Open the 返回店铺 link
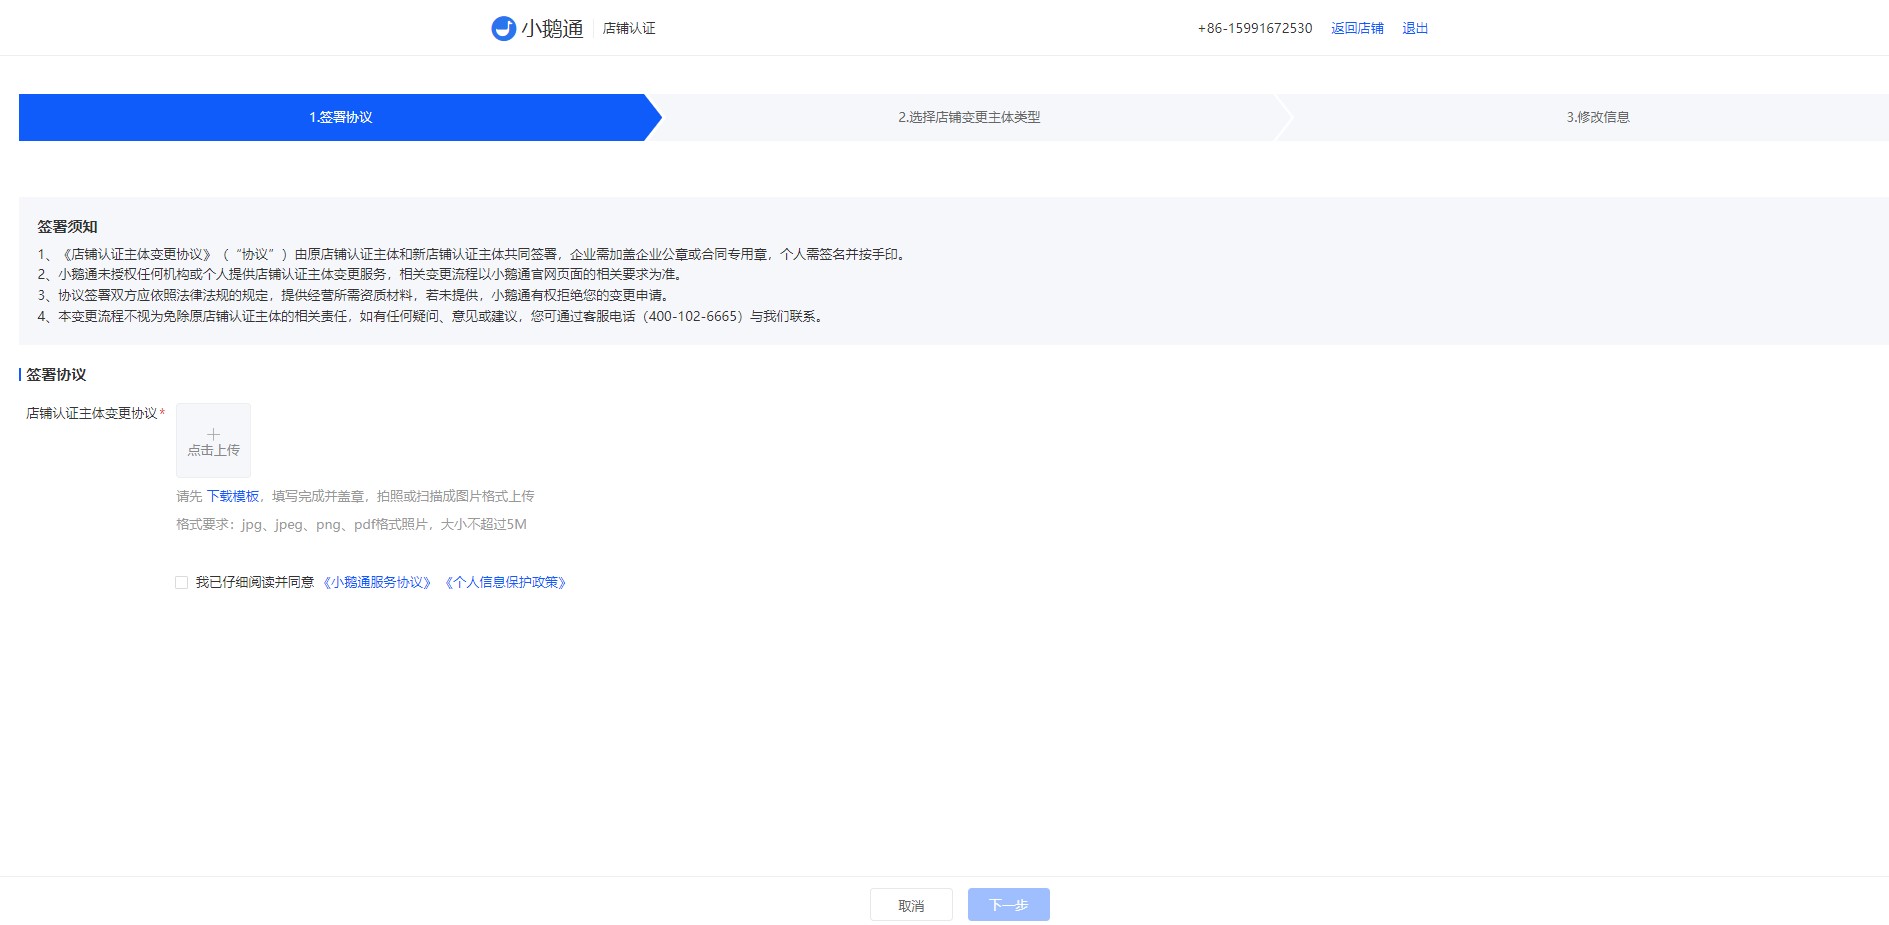This screenshot has height=925, width=1889. point(1357,28)
